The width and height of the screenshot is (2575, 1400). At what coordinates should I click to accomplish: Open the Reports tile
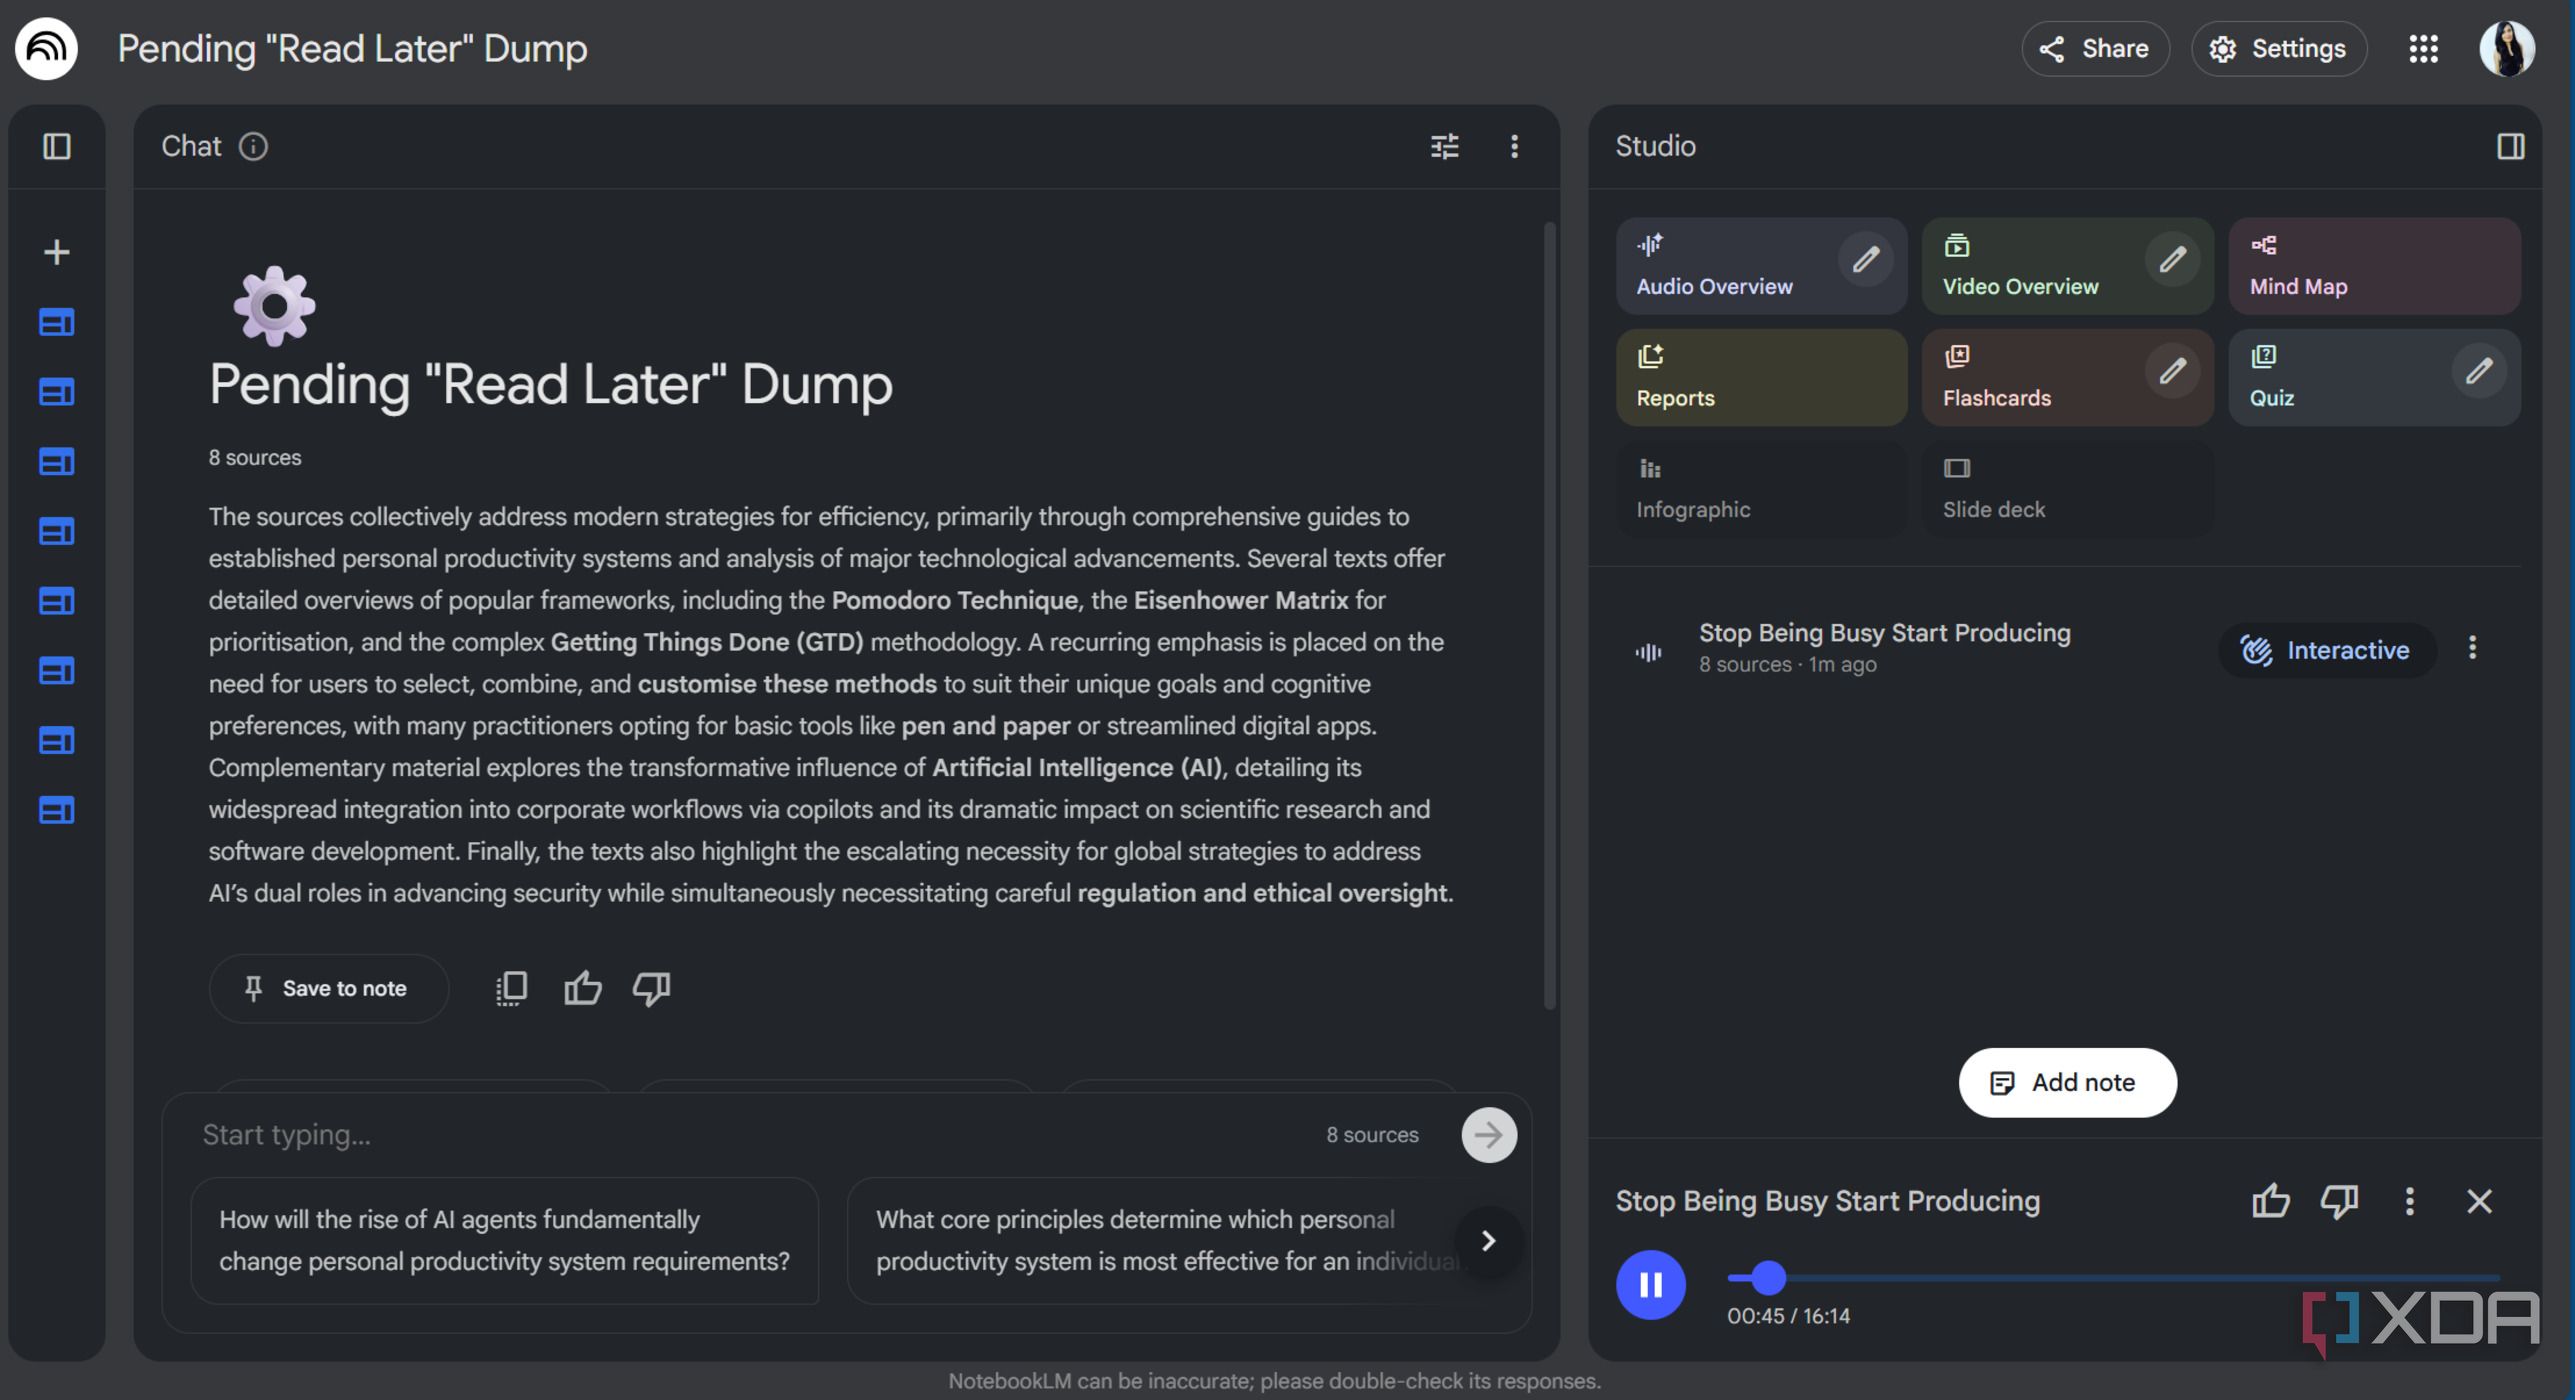click(1761, 378)
